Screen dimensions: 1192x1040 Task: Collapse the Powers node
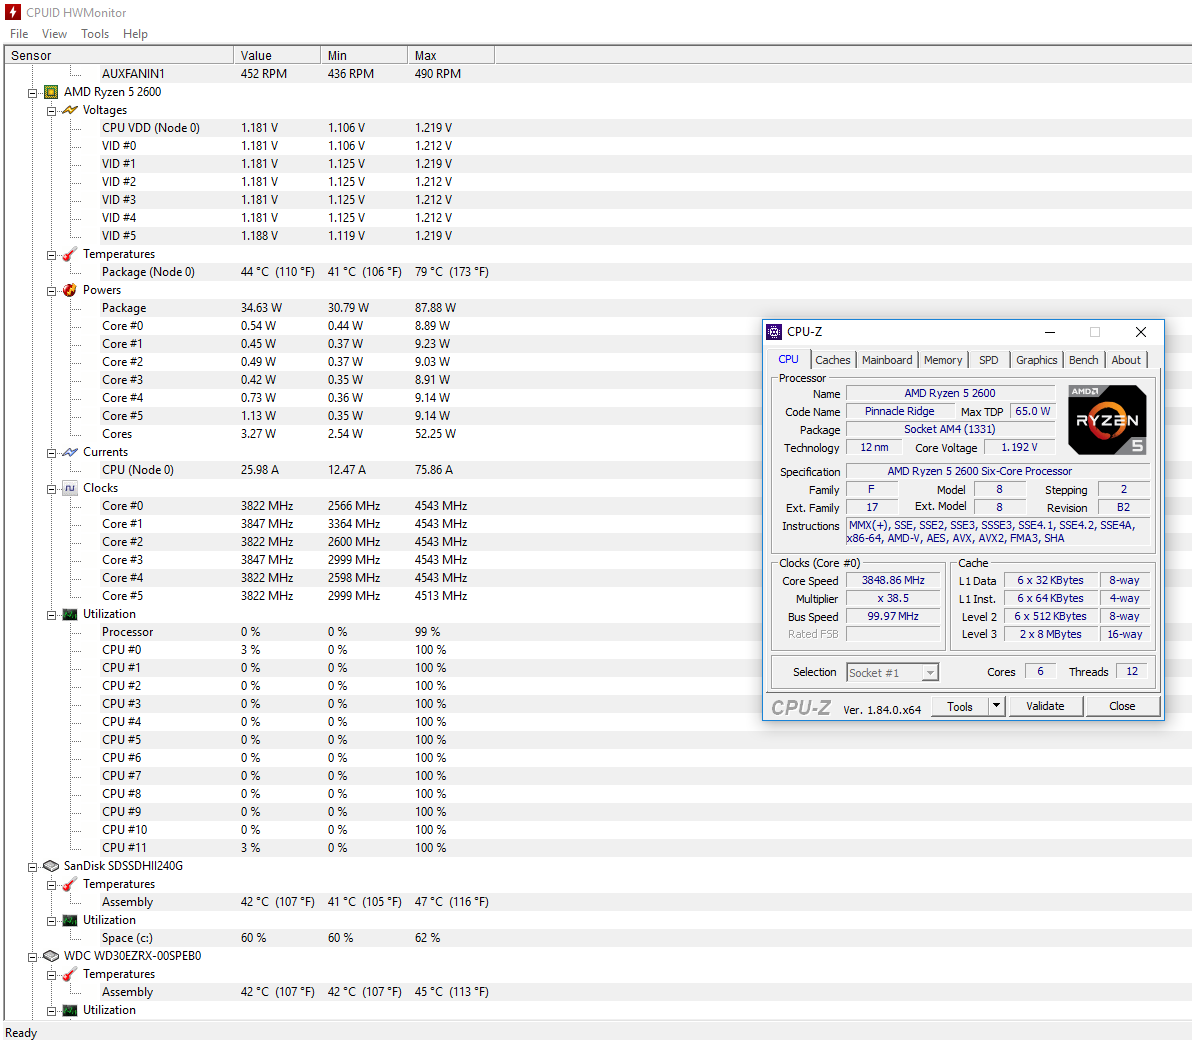click(52, 291)
